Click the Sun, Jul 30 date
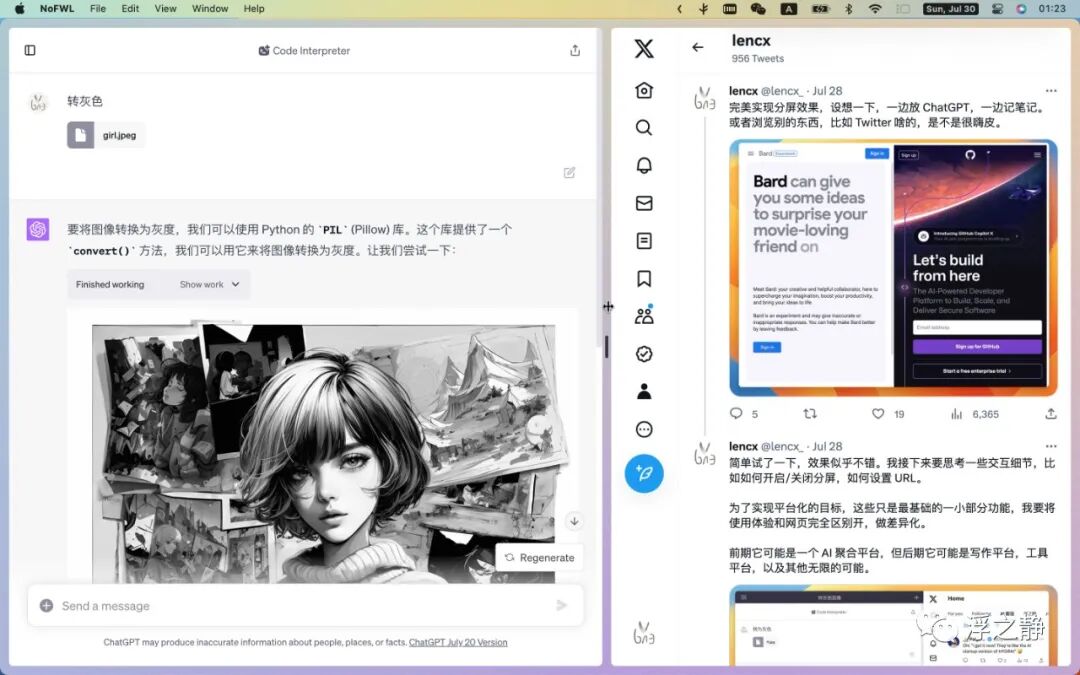This screenshot has height=675, width=1080. pyautogui.click(x=951, y=8)
